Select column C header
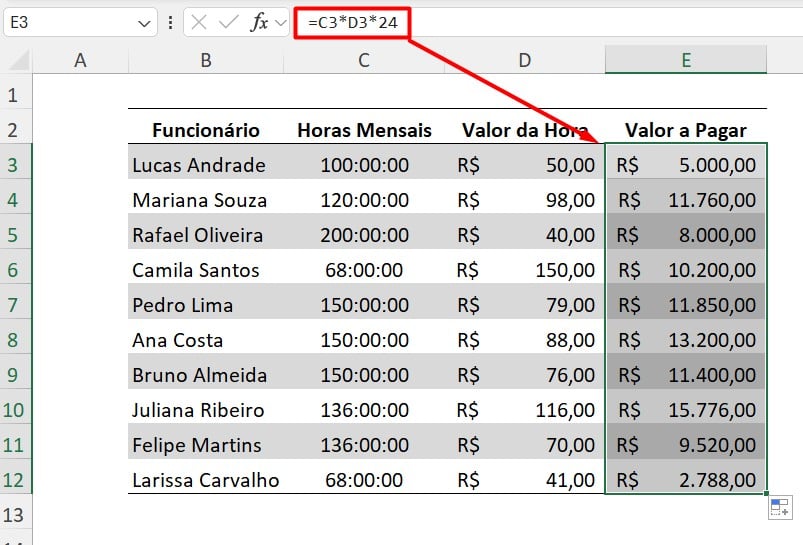803x545 pixels. (364, 60)
